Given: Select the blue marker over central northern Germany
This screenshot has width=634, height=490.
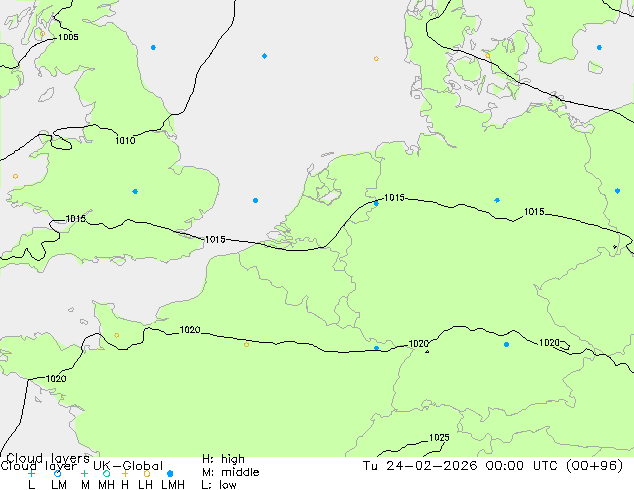Looking at the screenshot, I should pos(497,201).
